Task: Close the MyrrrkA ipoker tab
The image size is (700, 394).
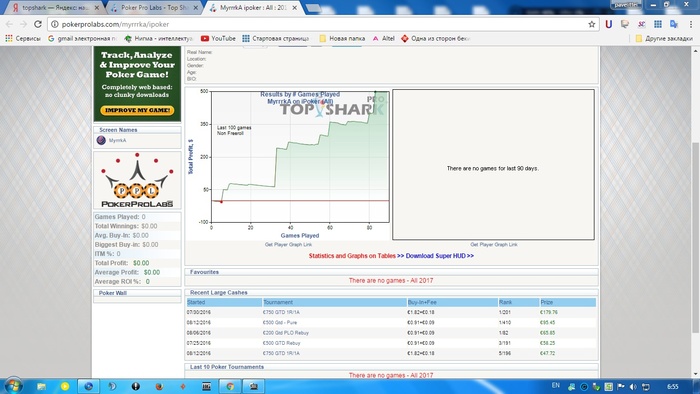Action: pyautogui.click(x=295, y=8)
